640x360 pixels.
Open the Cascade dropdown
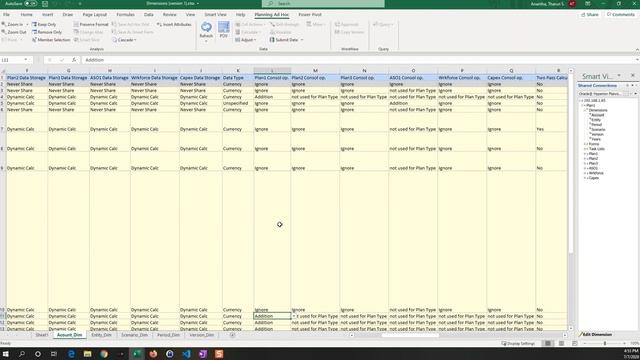coord(124,40)
